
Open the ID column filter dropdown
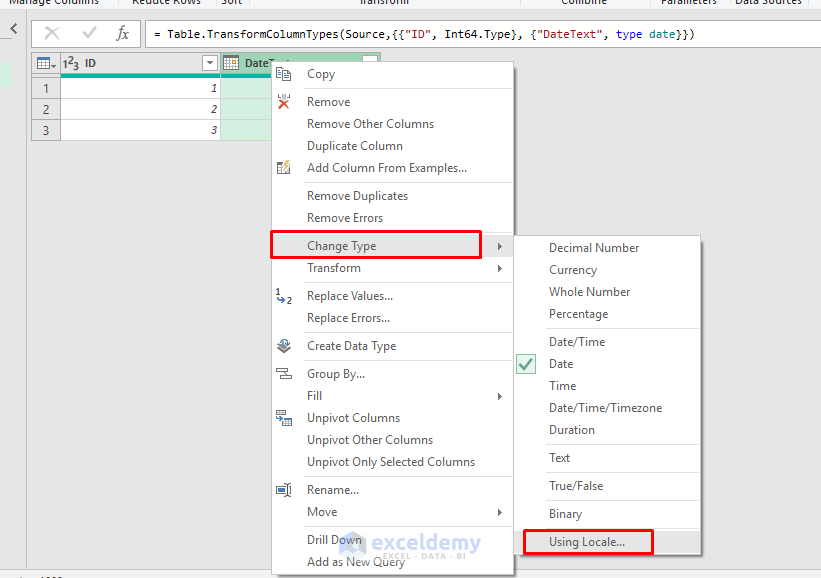(209, 63)
